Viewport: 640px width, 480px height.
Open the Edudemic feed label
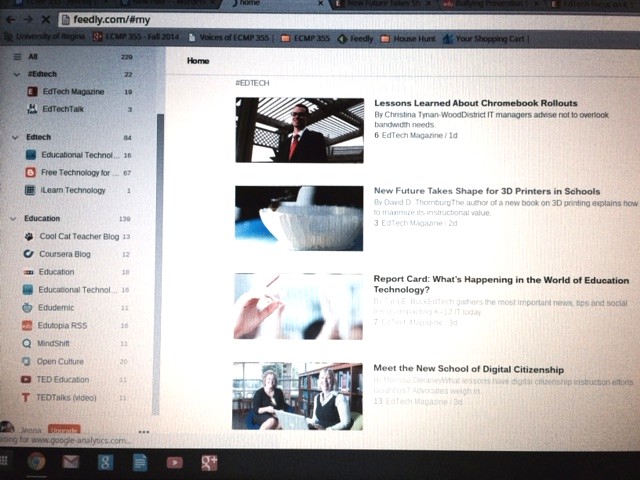[56, 307]
